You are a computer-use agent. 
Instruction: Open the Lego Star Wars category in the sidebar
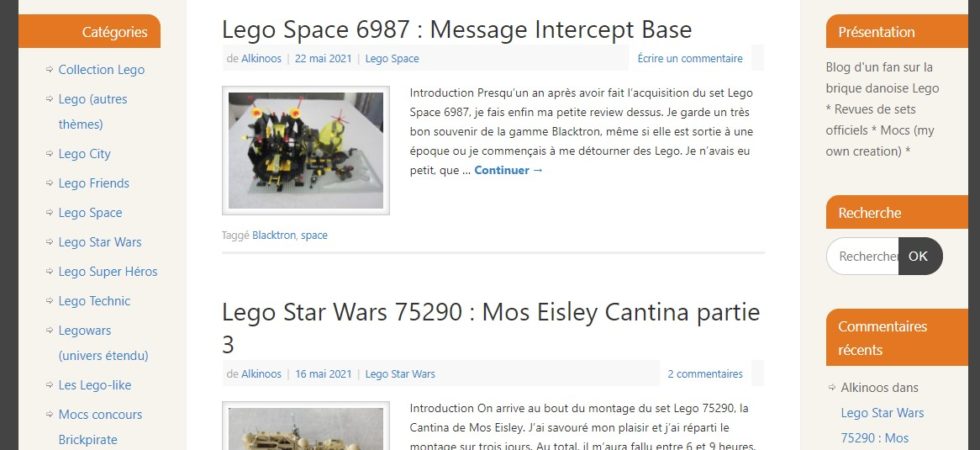point(100,242)
